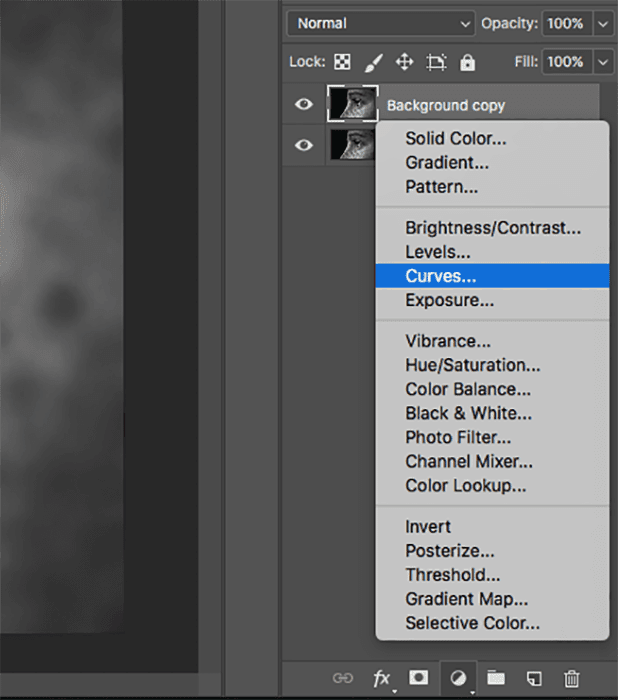Click the lock transparent pixels icon
Screen dimensions: 618x700
pos(342,62)
